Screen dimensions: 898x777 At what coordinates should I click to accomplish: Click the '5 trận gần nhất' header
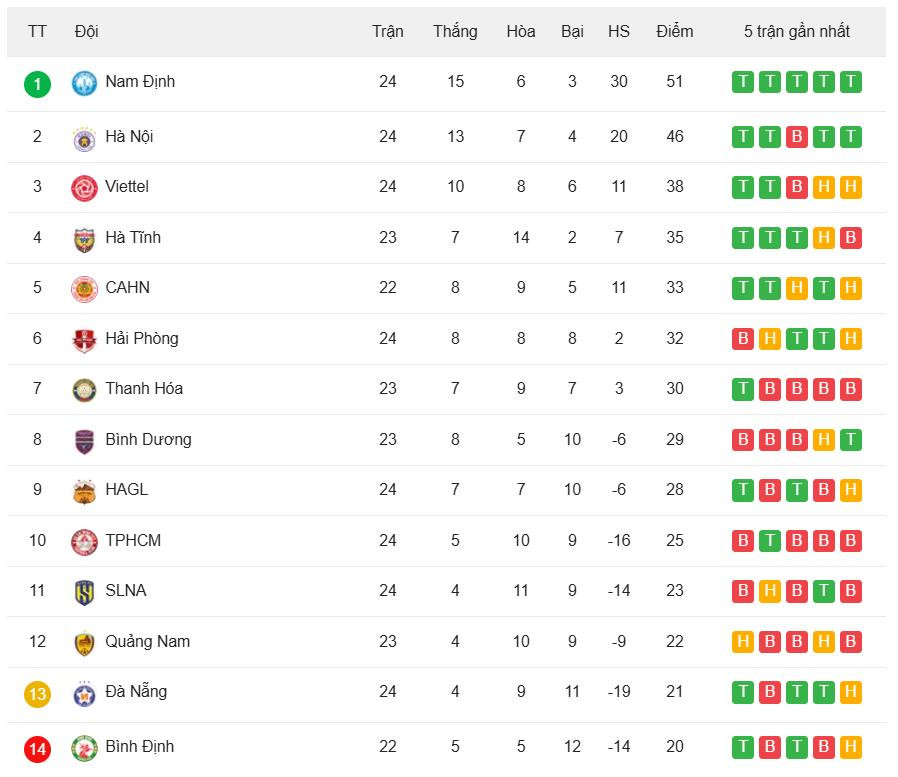(x=797, y=31)
